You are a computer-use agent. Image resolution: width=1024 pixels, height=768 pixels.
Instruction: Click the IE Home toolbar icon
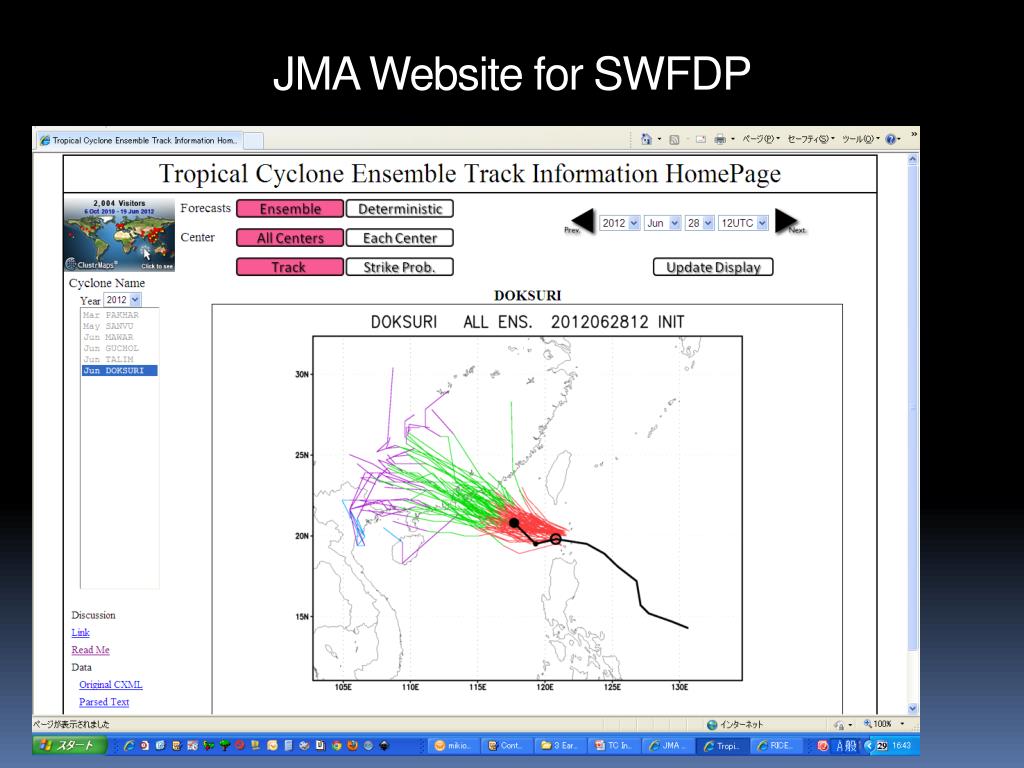coord(647,139)
